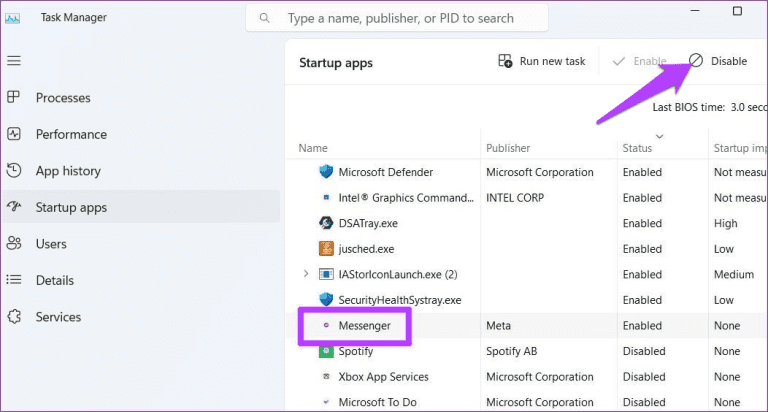
Task: Click the Disable circle-slash icon
Action: (x=696, y=60)
